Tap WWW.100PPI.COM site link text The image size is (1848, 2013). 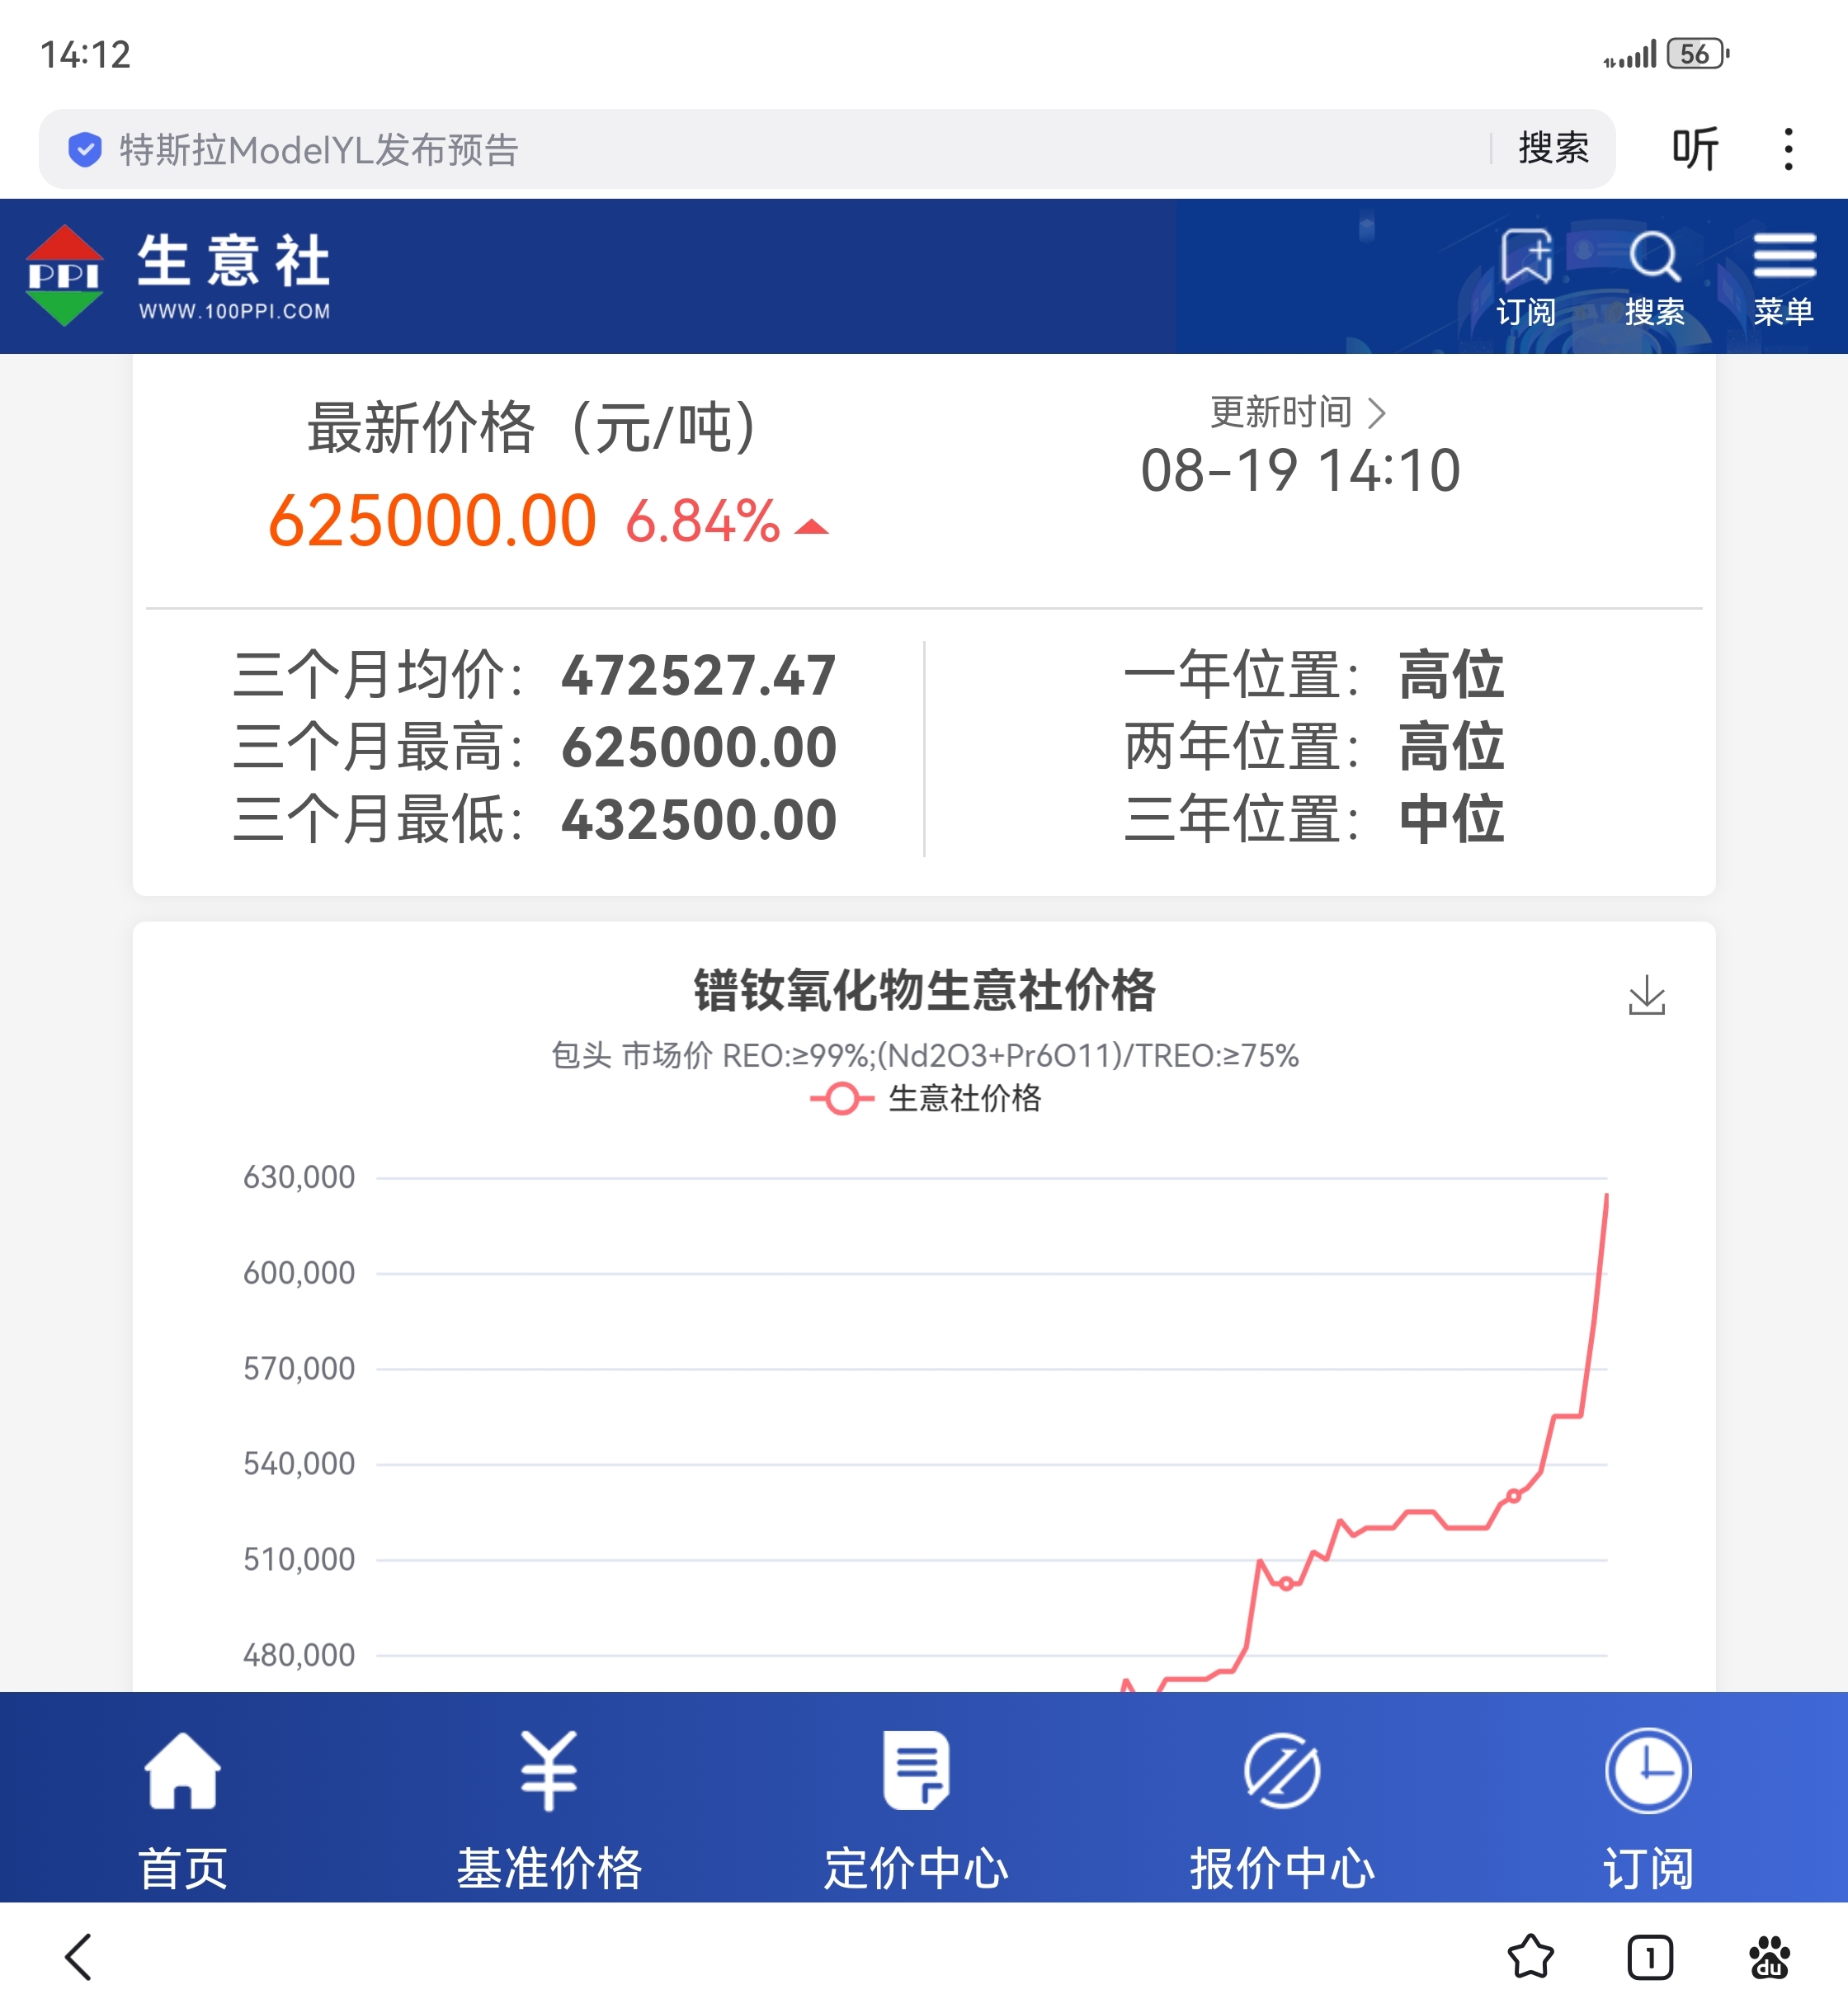tap(235, 311)
